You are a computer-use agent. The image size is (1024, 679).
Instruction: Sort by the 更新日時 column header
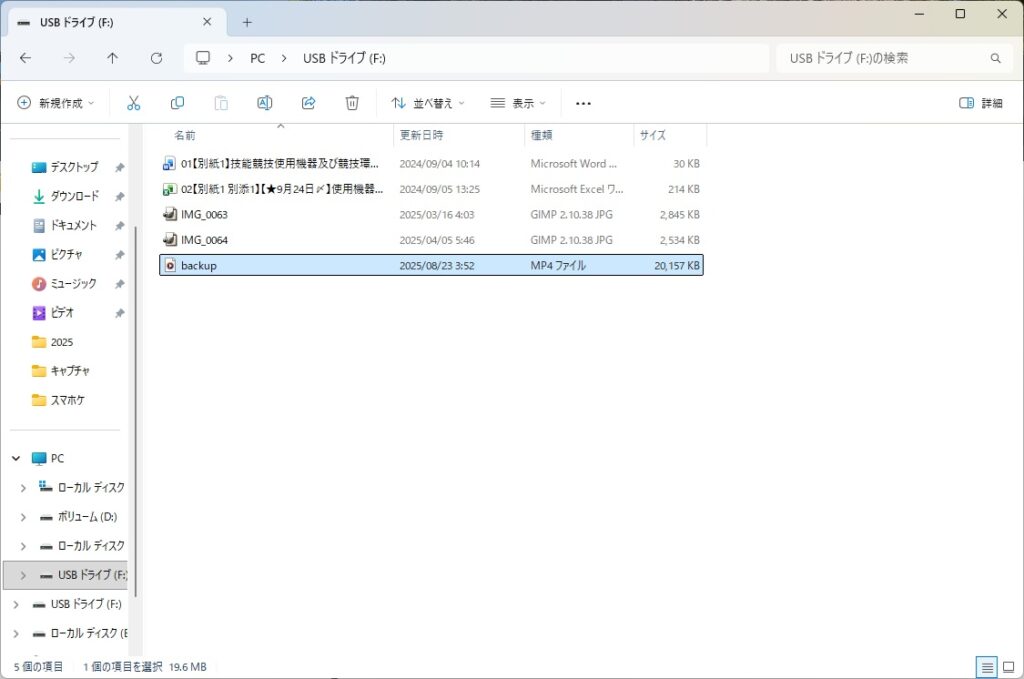[x=421, y=135]
